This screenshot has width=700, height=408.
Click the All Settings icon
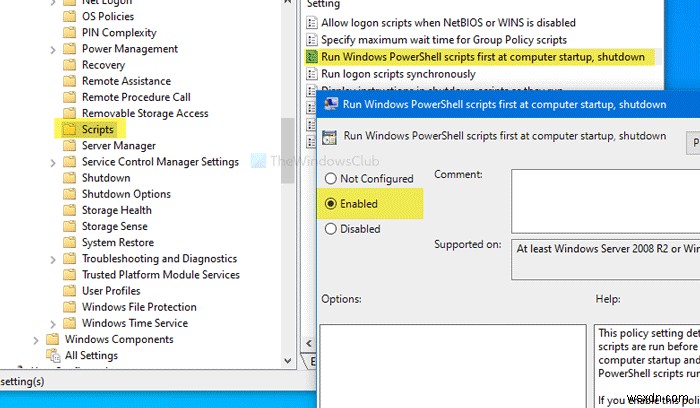tap(53, 355)
